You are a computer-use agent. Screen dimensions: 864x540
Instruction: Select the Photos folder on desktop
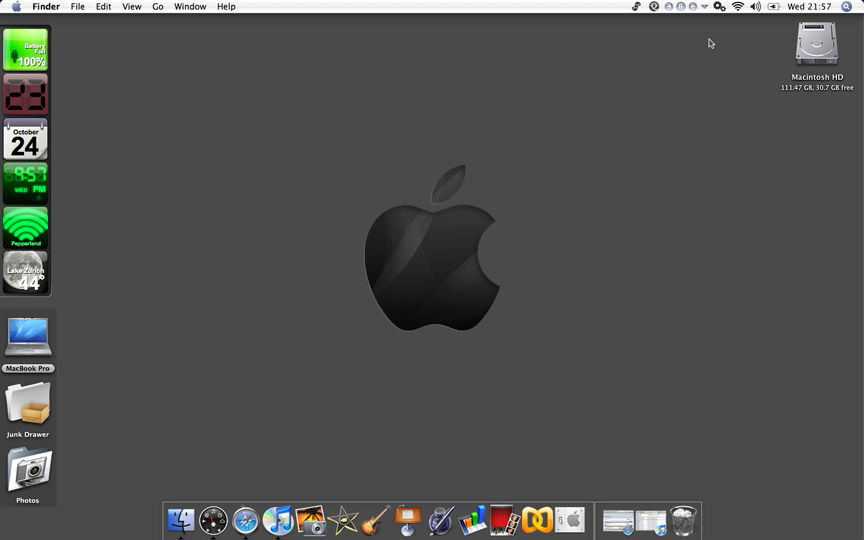coord(29,470)
